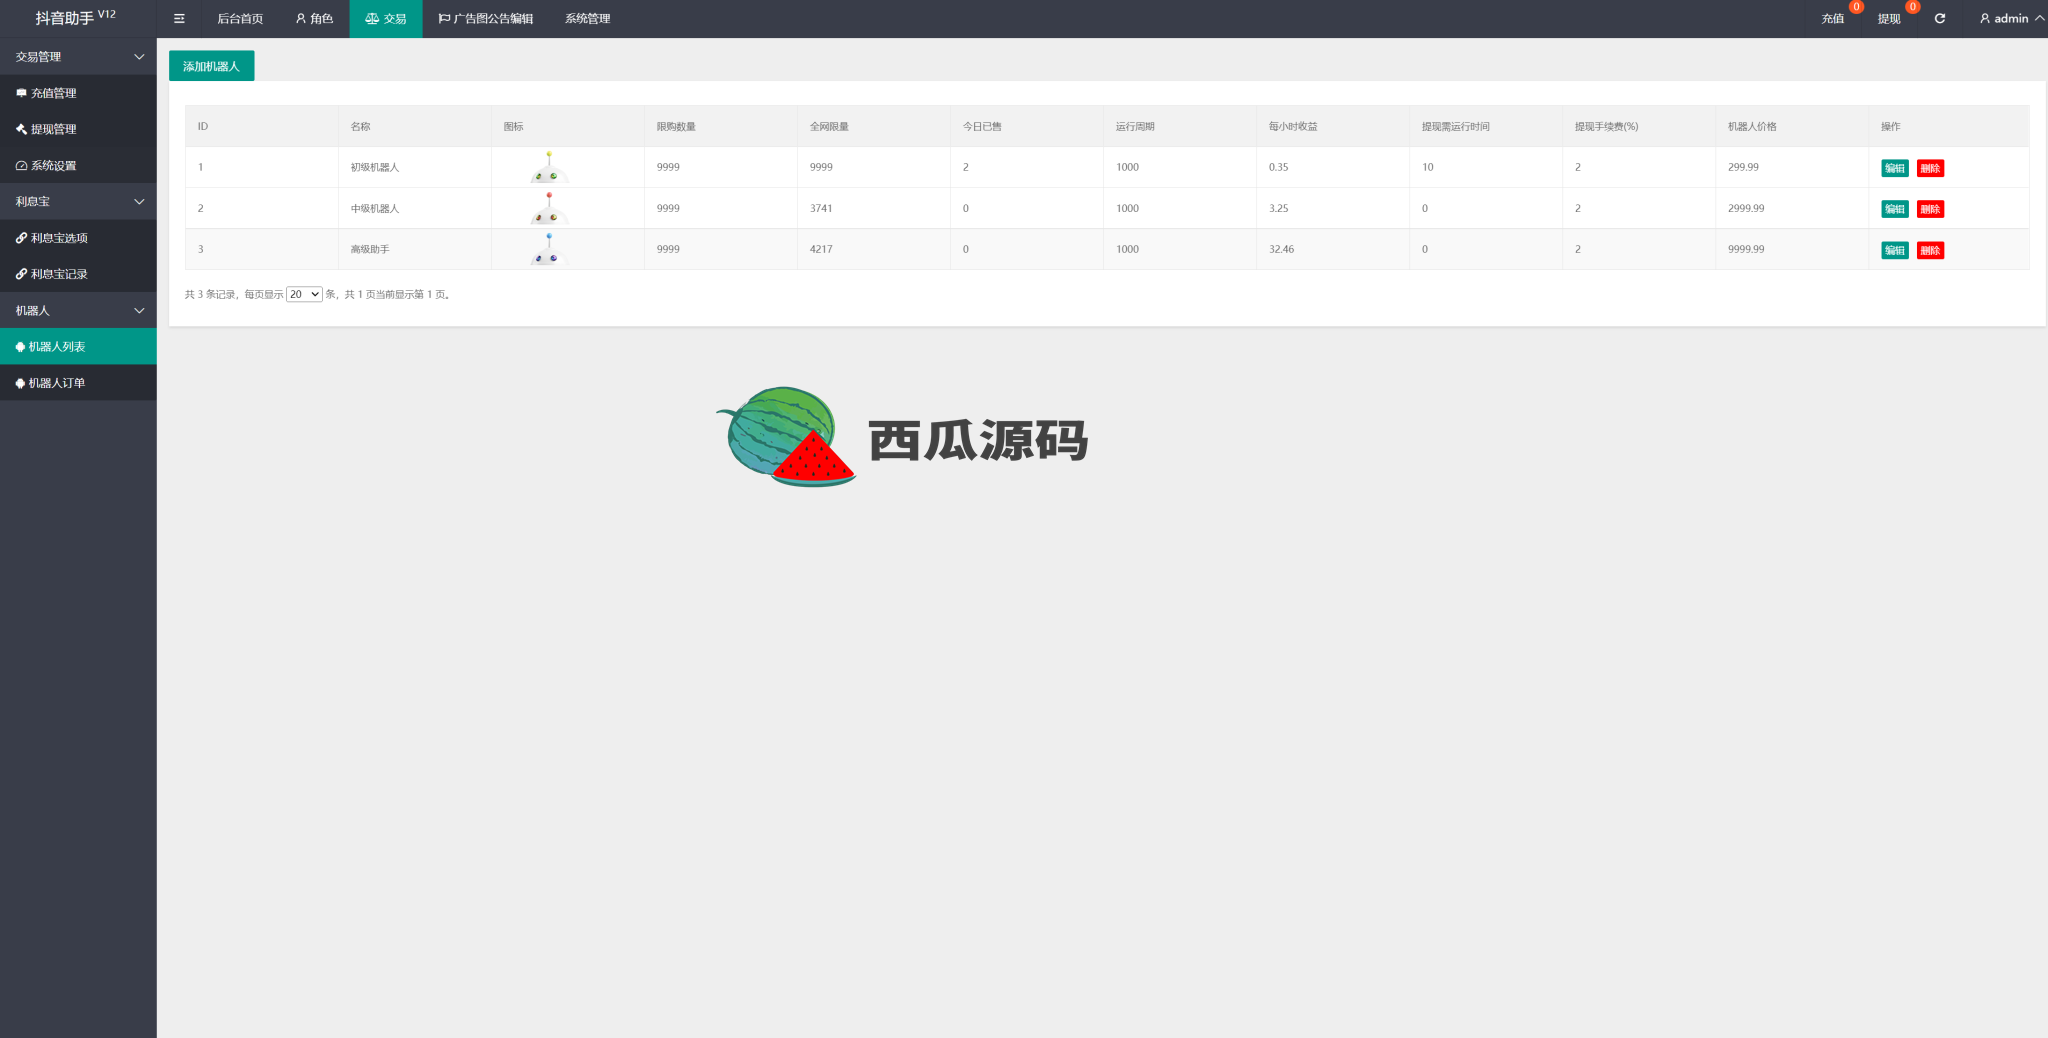This screenshot has height=1038, width=2048.
Task: Open 充值管理 in the sidebar
Action: point(78,93)
